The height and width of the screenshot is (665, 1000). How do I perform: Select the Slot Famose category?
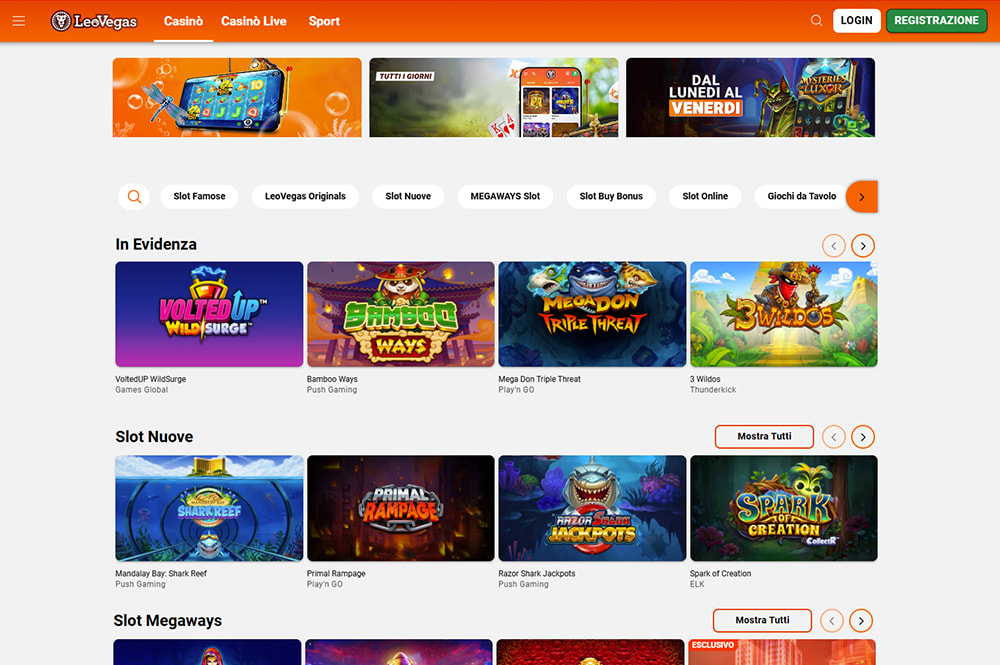point(199,196)
